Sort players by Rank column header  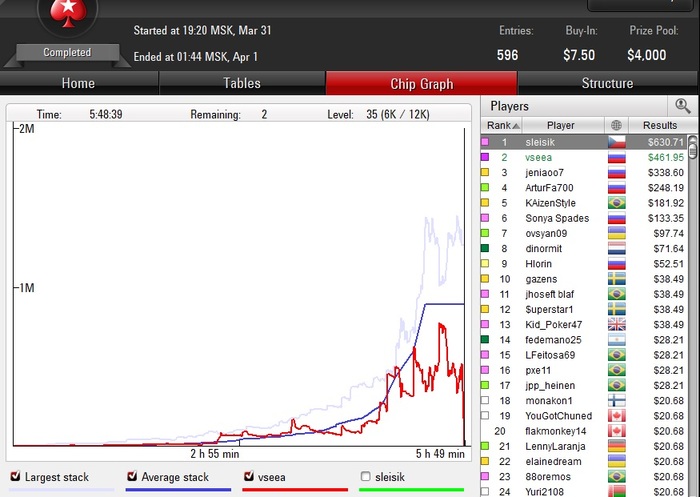tap(502, 125)
